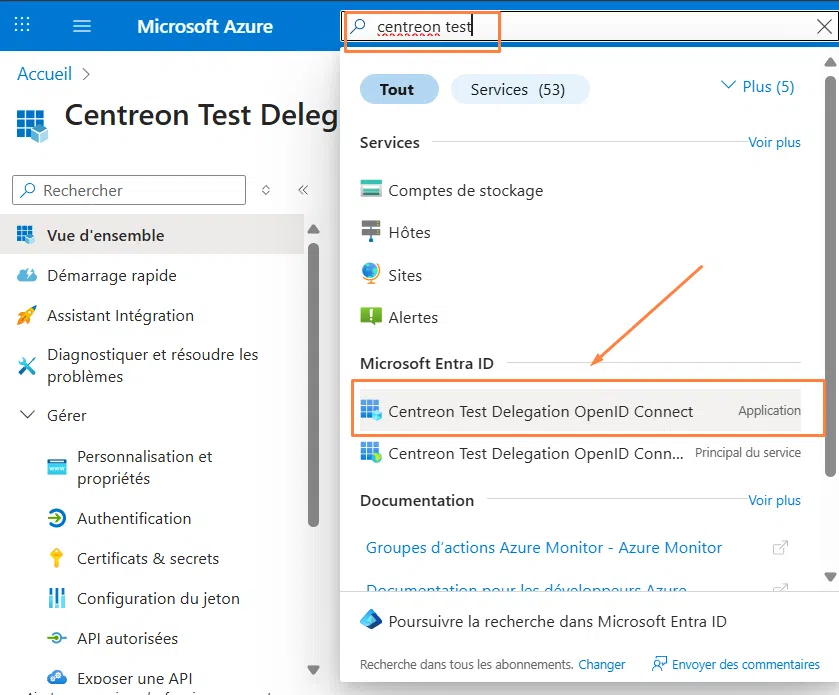
Task: Open the Azure portal app launcher grid
Action: [x=22, y=25]
